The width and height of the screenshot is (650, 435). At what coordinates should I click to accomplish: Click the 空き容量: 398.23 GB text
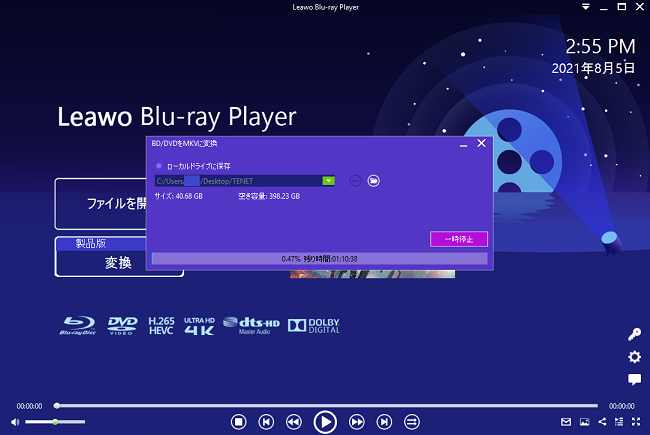[269, 196]
